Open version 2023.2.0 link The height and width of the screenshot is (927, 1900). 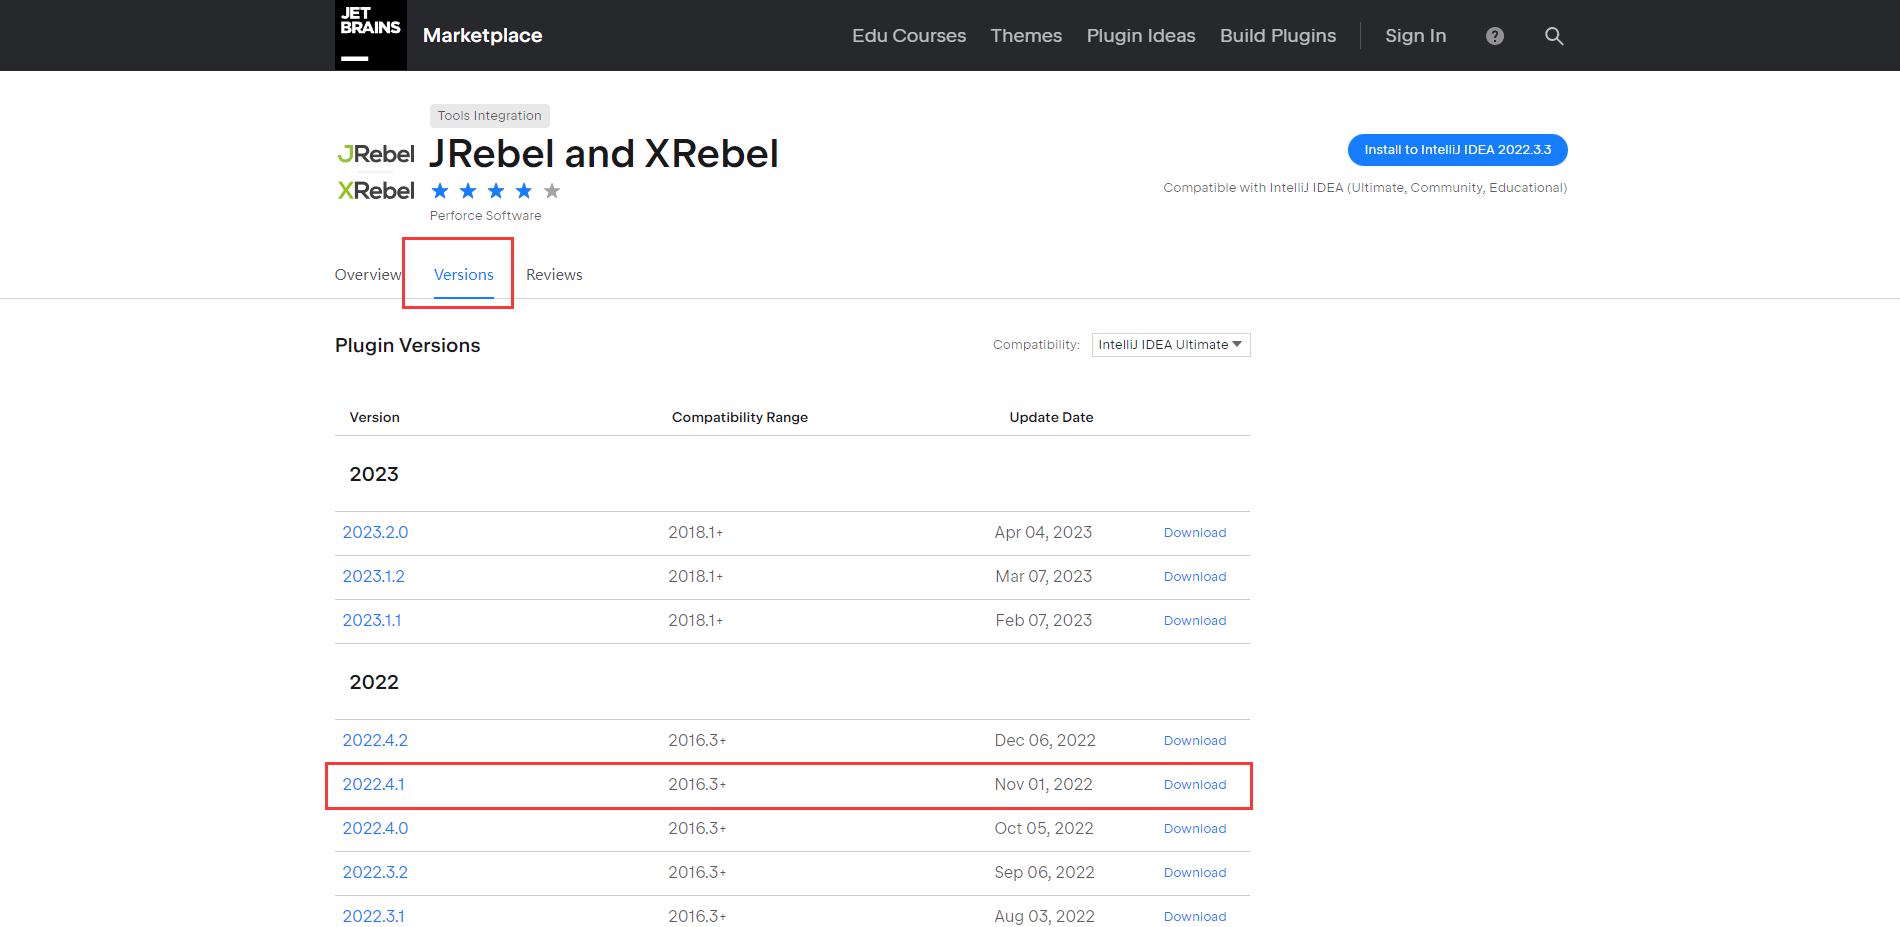coord(375,532)
